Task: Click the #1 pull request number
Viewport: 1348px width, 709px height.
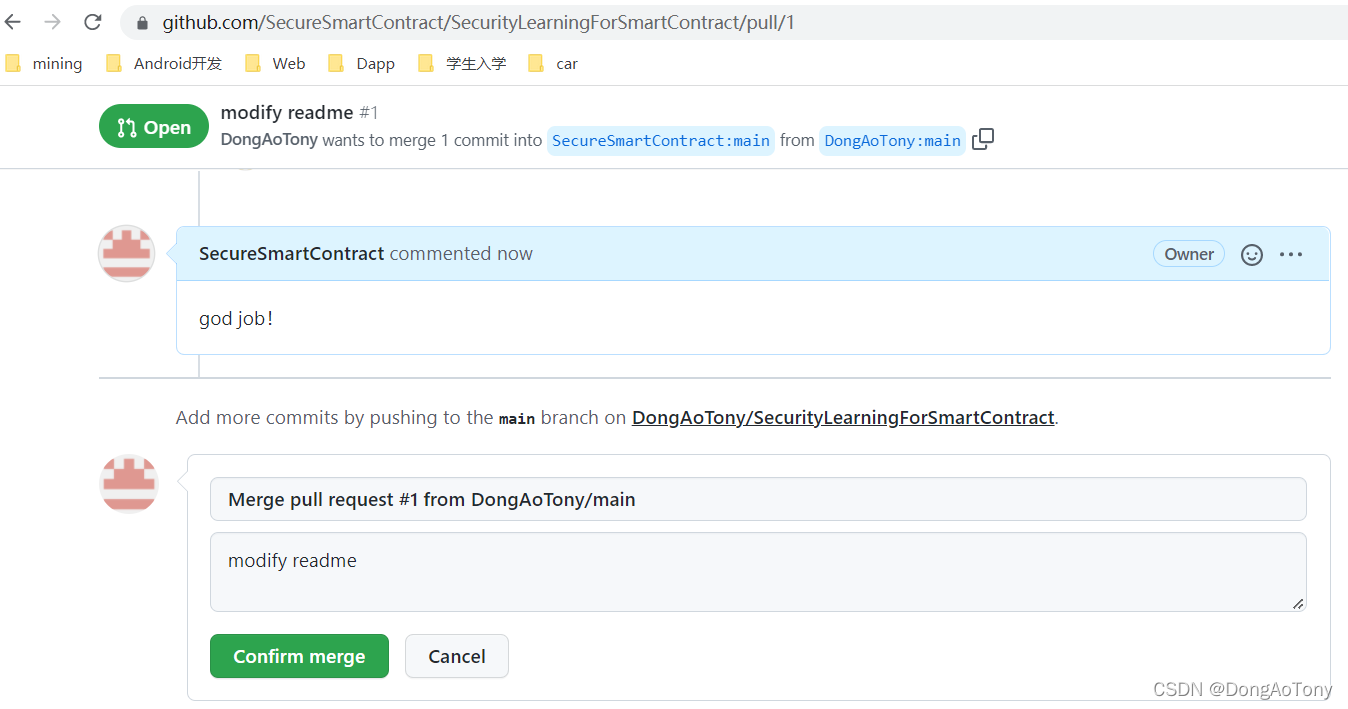Action: pyautogui.click(x=369, y=112)
